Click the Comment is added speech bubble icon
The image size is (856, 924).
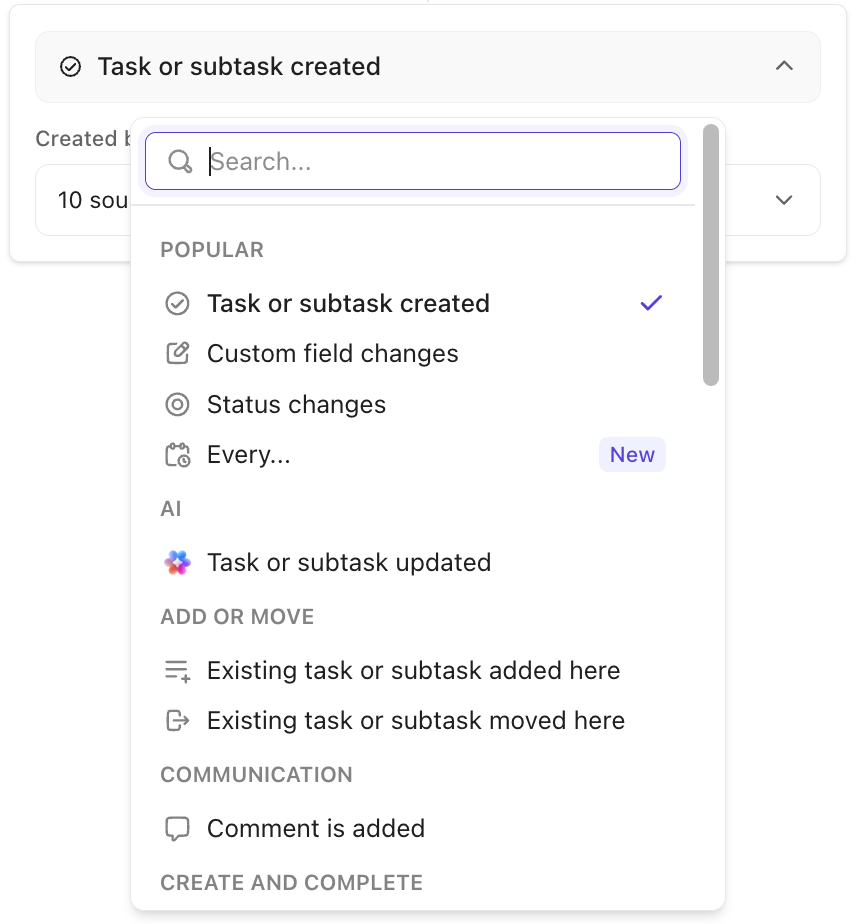pyautogui.click(x=177, y=828)
